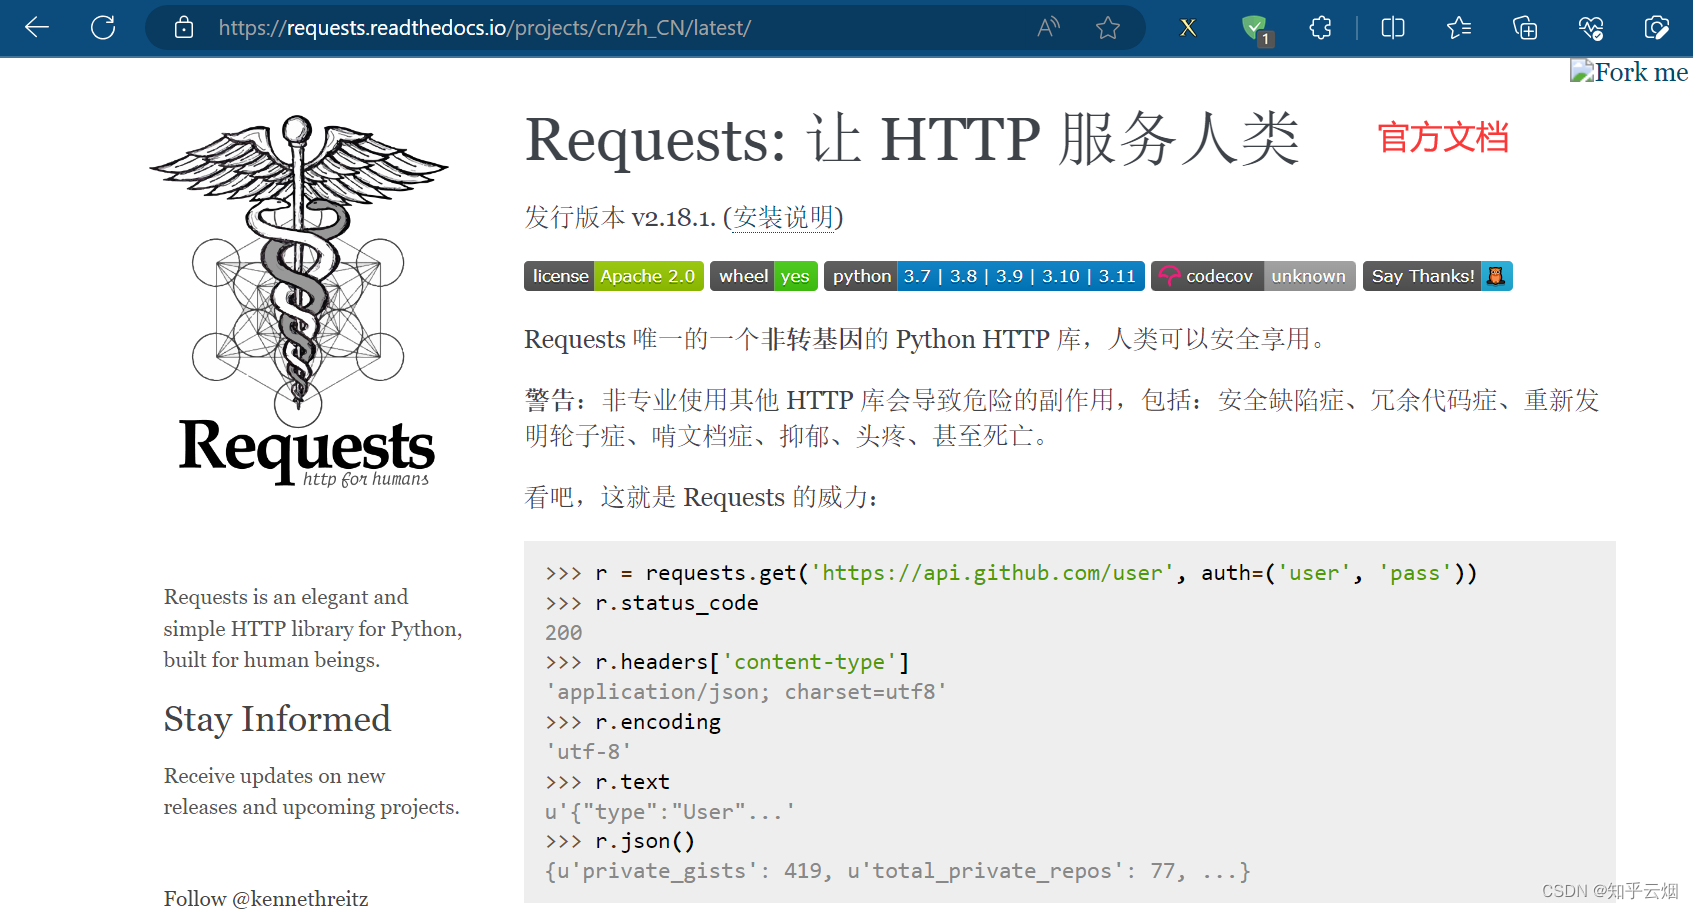
Task: Open browser essentials heartbeat icon
Action: tap(1591, 27)
